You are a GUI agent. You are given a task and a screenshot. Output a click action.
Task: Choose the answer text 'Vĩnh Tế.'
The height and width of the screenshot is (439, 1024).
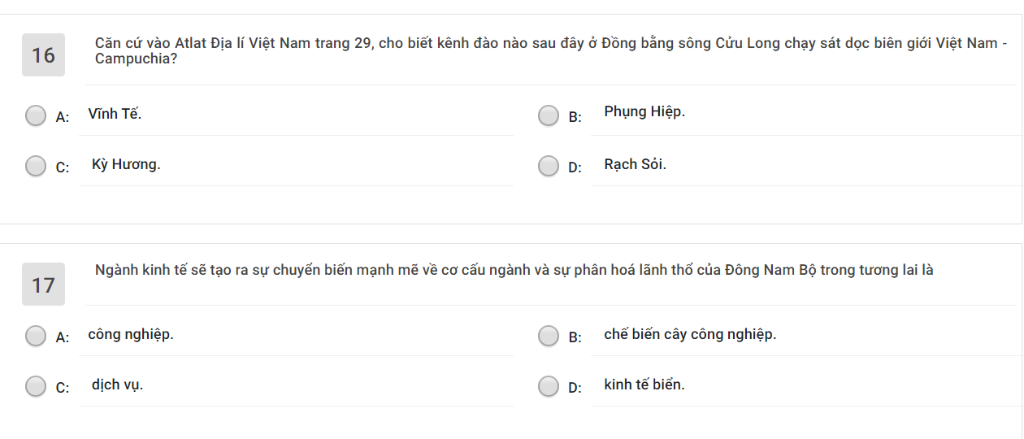click(x=115, y=114)
